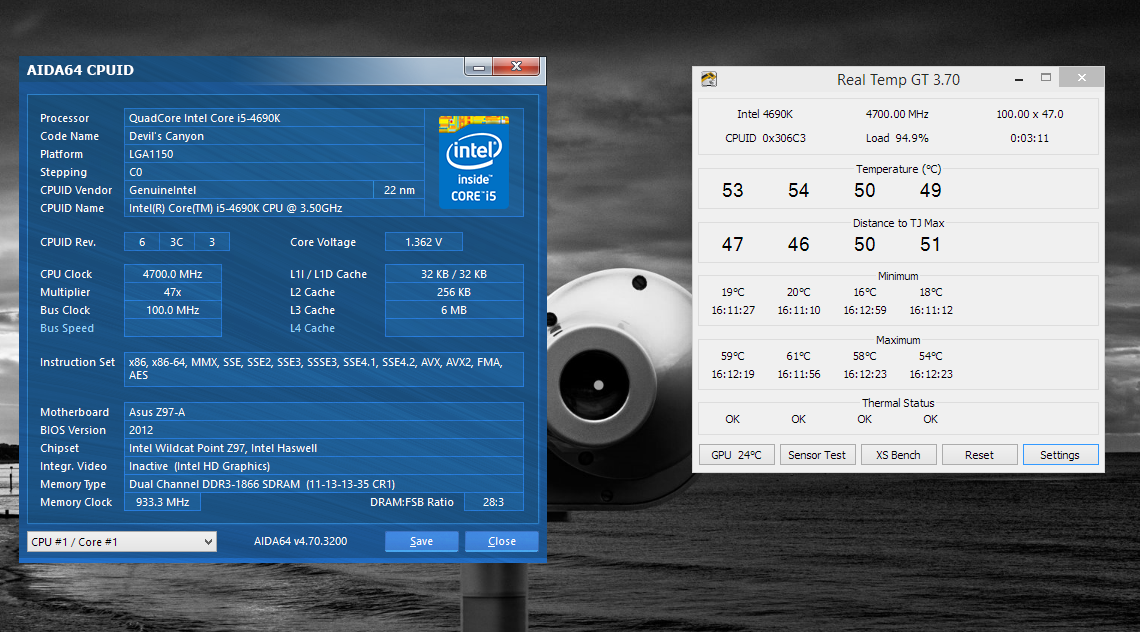Click the uptime '0:03:11' in Real Temp
This screenshot has width=1140, height=632.
pyautogui.click(x=1029, y=138)
